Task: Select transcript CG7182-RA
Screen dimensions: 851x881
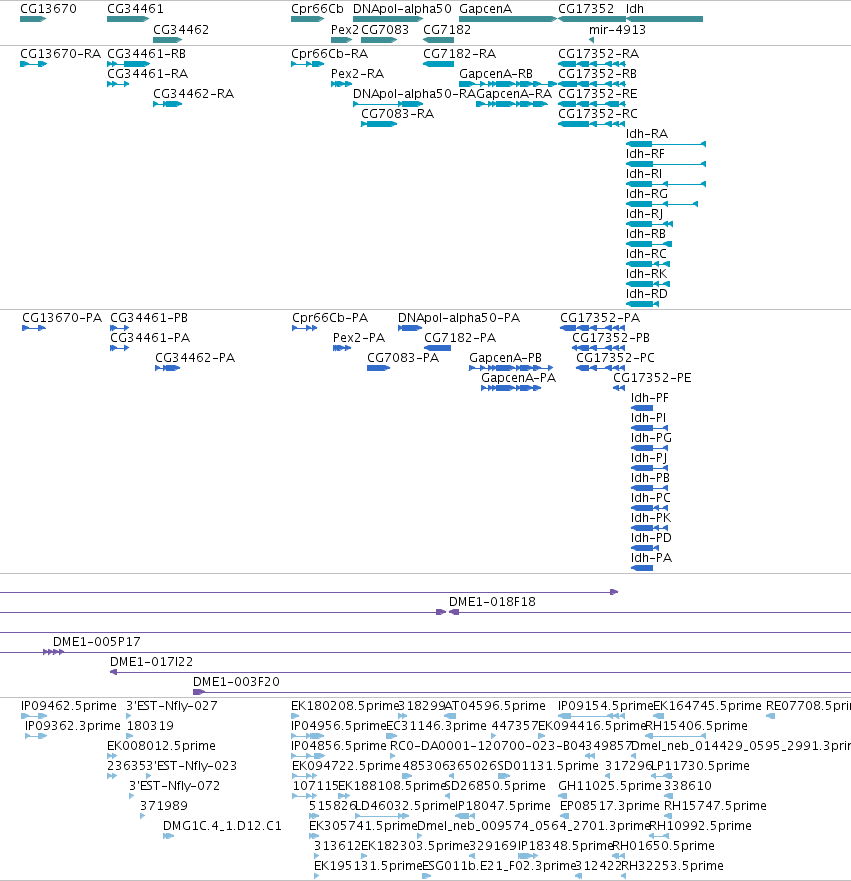Action: click(x=438, y=64)
